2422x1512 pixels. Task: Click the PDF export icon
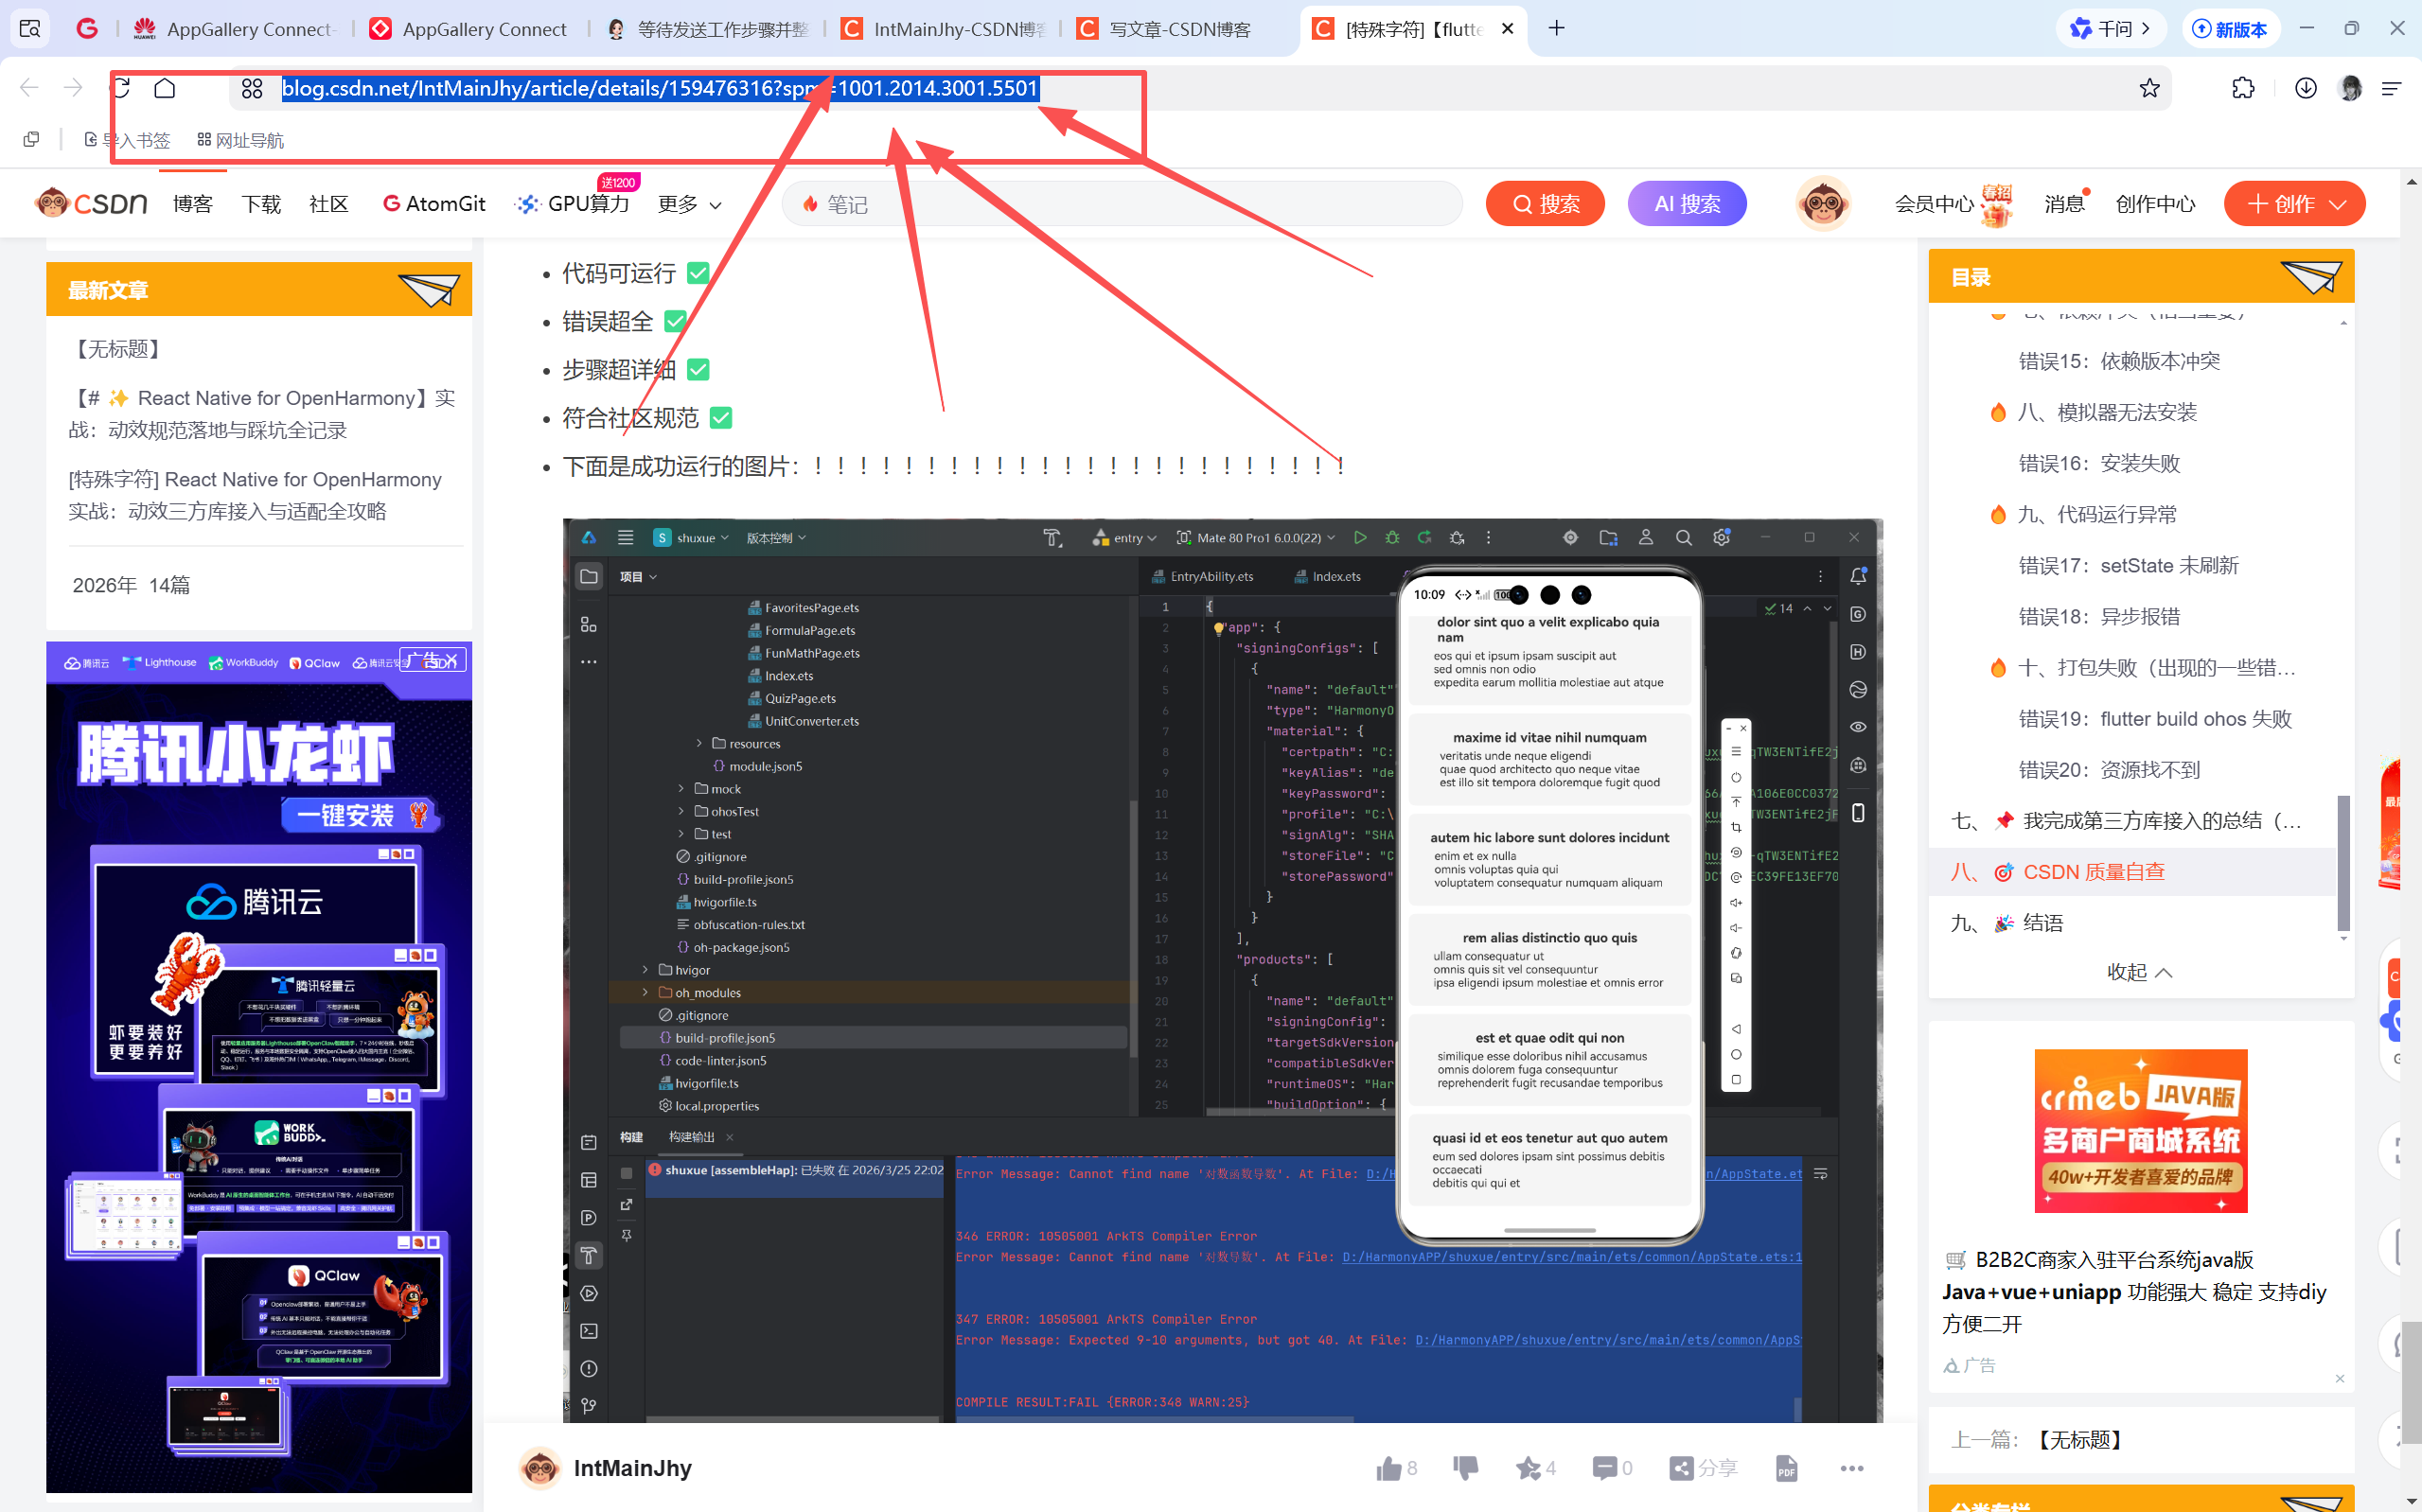(1786, 1468)
